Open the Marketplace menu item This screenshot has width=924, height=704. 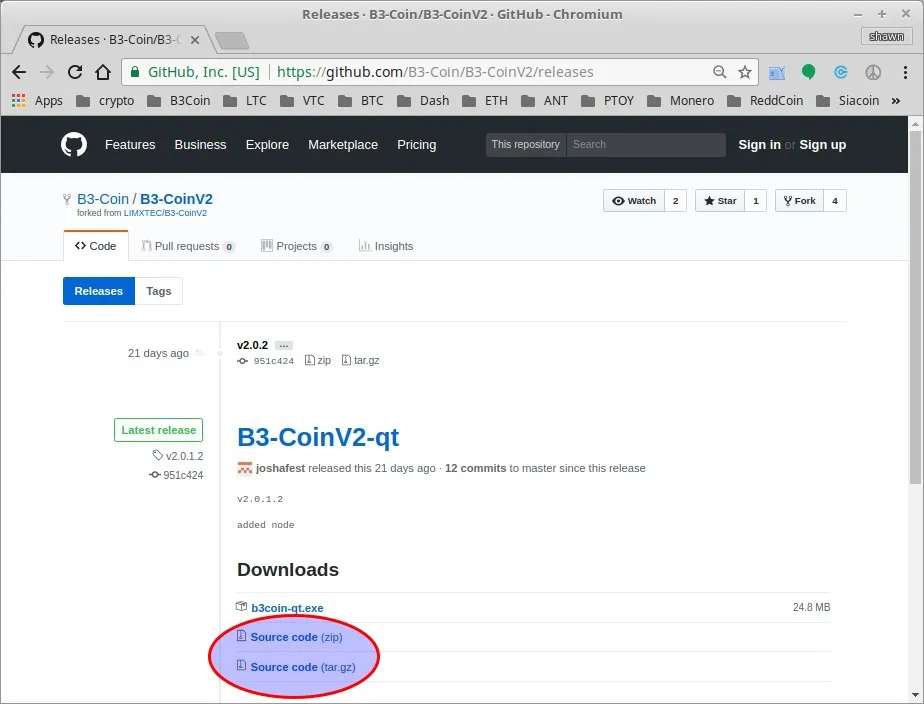click(x=343, y=144)
